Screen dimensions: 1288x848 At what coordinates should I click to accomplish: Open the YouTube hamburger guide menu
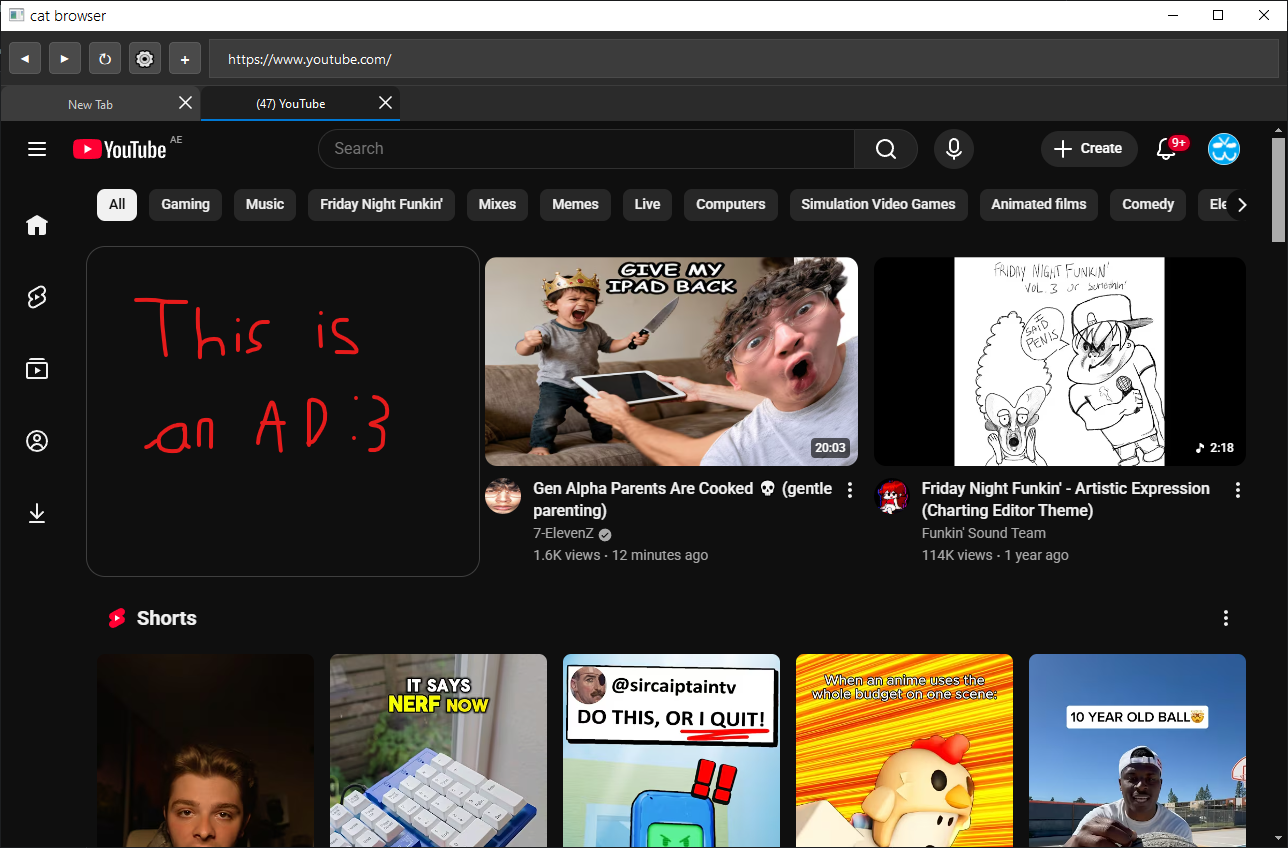[37, 149]
